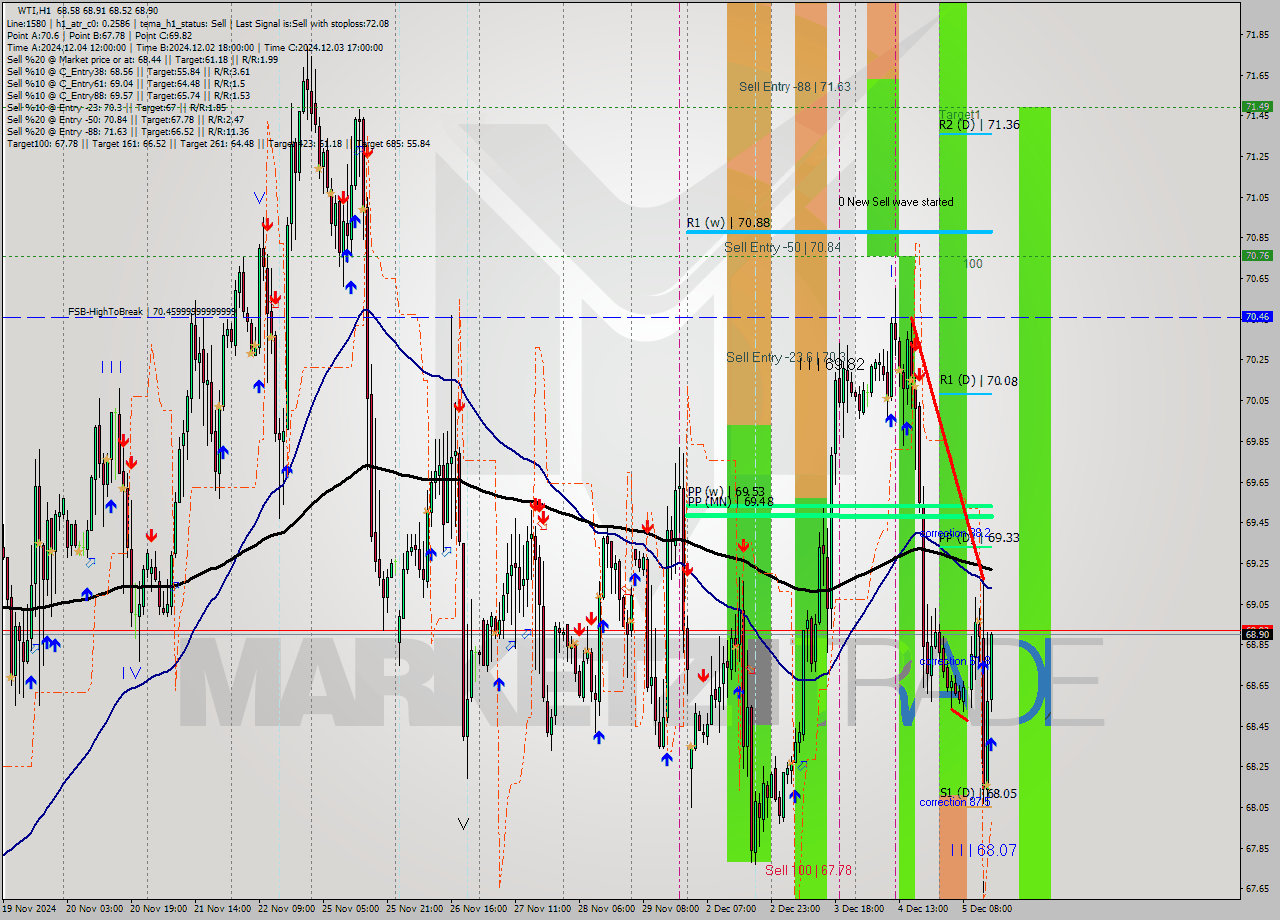The height and width of the screenshot is (920, 1280).
Task: Click the 'Sell %10 @ Entry -23: 70.3' row
Action: click(x=116, y=107)
